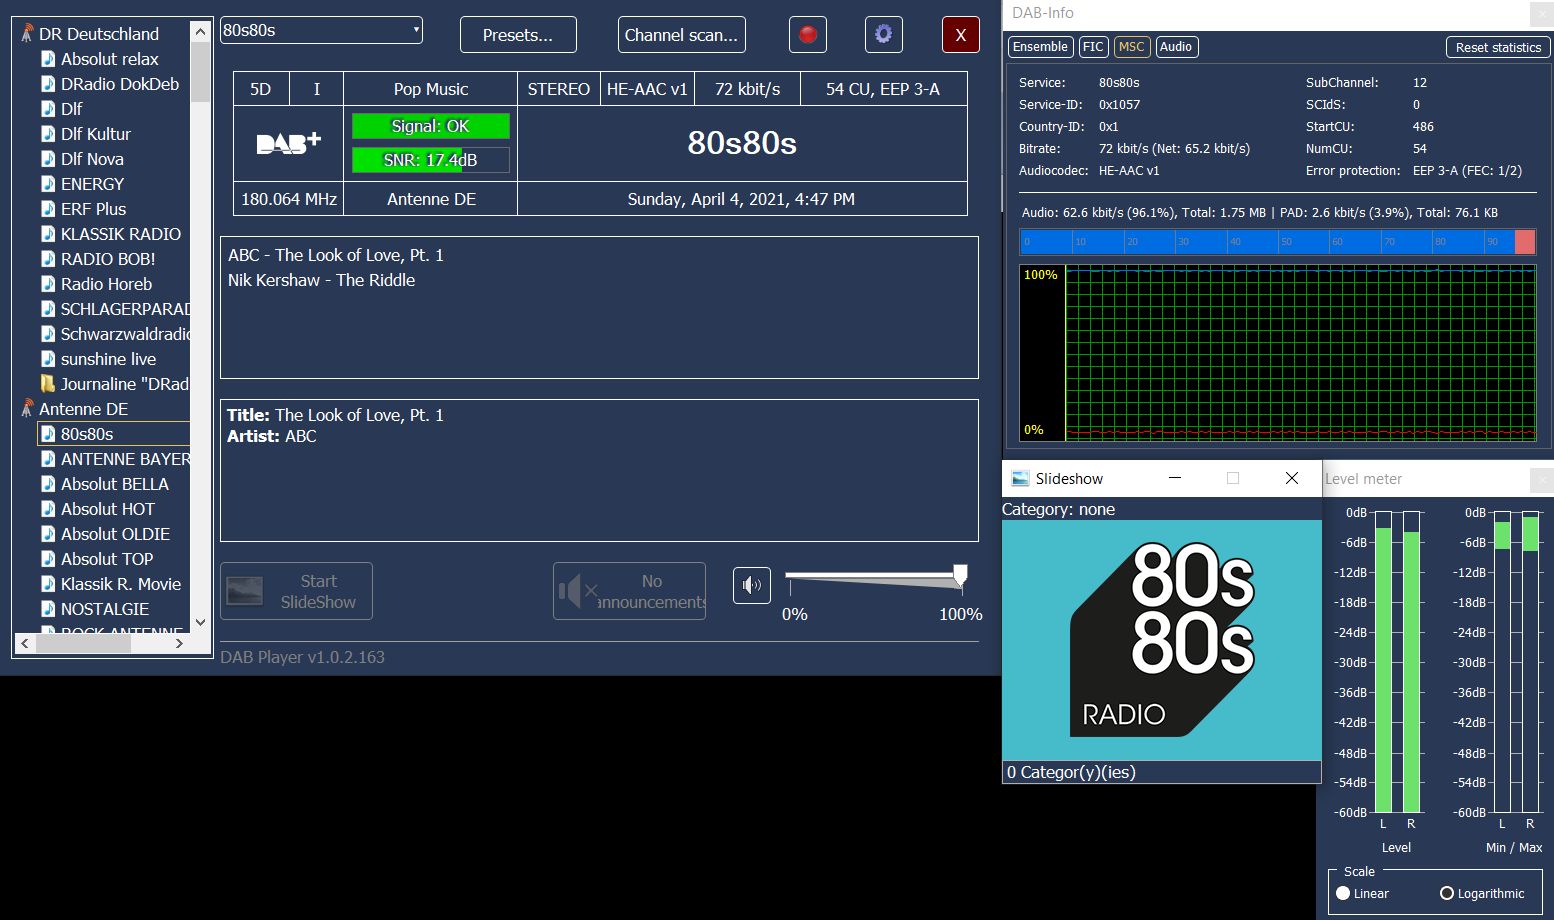This screenshot has width=1554, height=920.
Task: Click the Slideshow window title icon
Action: coord(1020,479)
